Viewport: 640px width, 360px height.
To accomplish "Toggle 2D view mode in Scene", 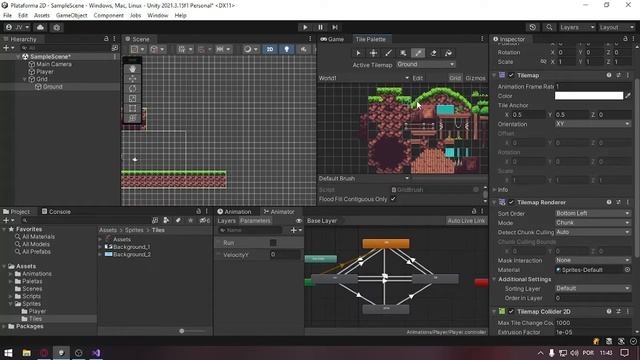I will pyautogui.click(x=270, y=49).
